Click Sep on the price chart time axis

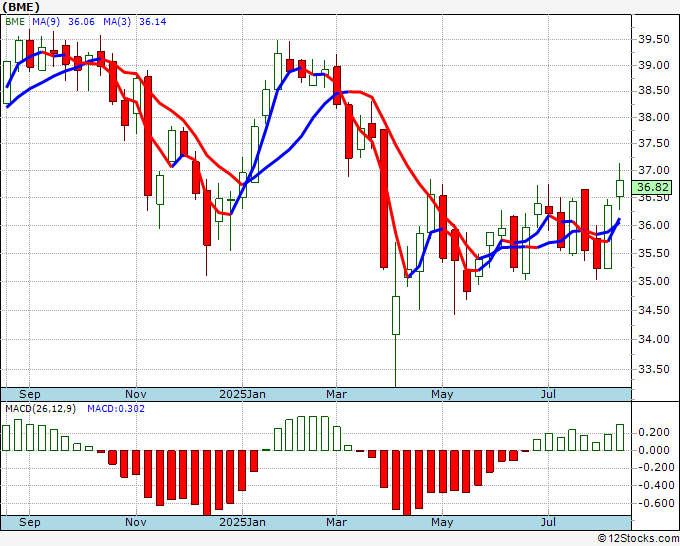click(29, 394)
